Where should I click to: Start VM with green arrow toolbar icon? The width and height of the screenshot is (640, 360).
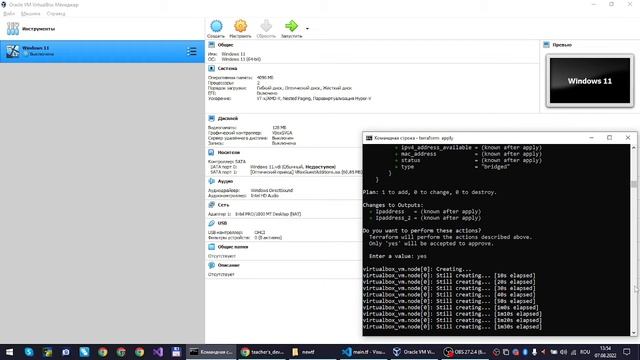point(291,26)
